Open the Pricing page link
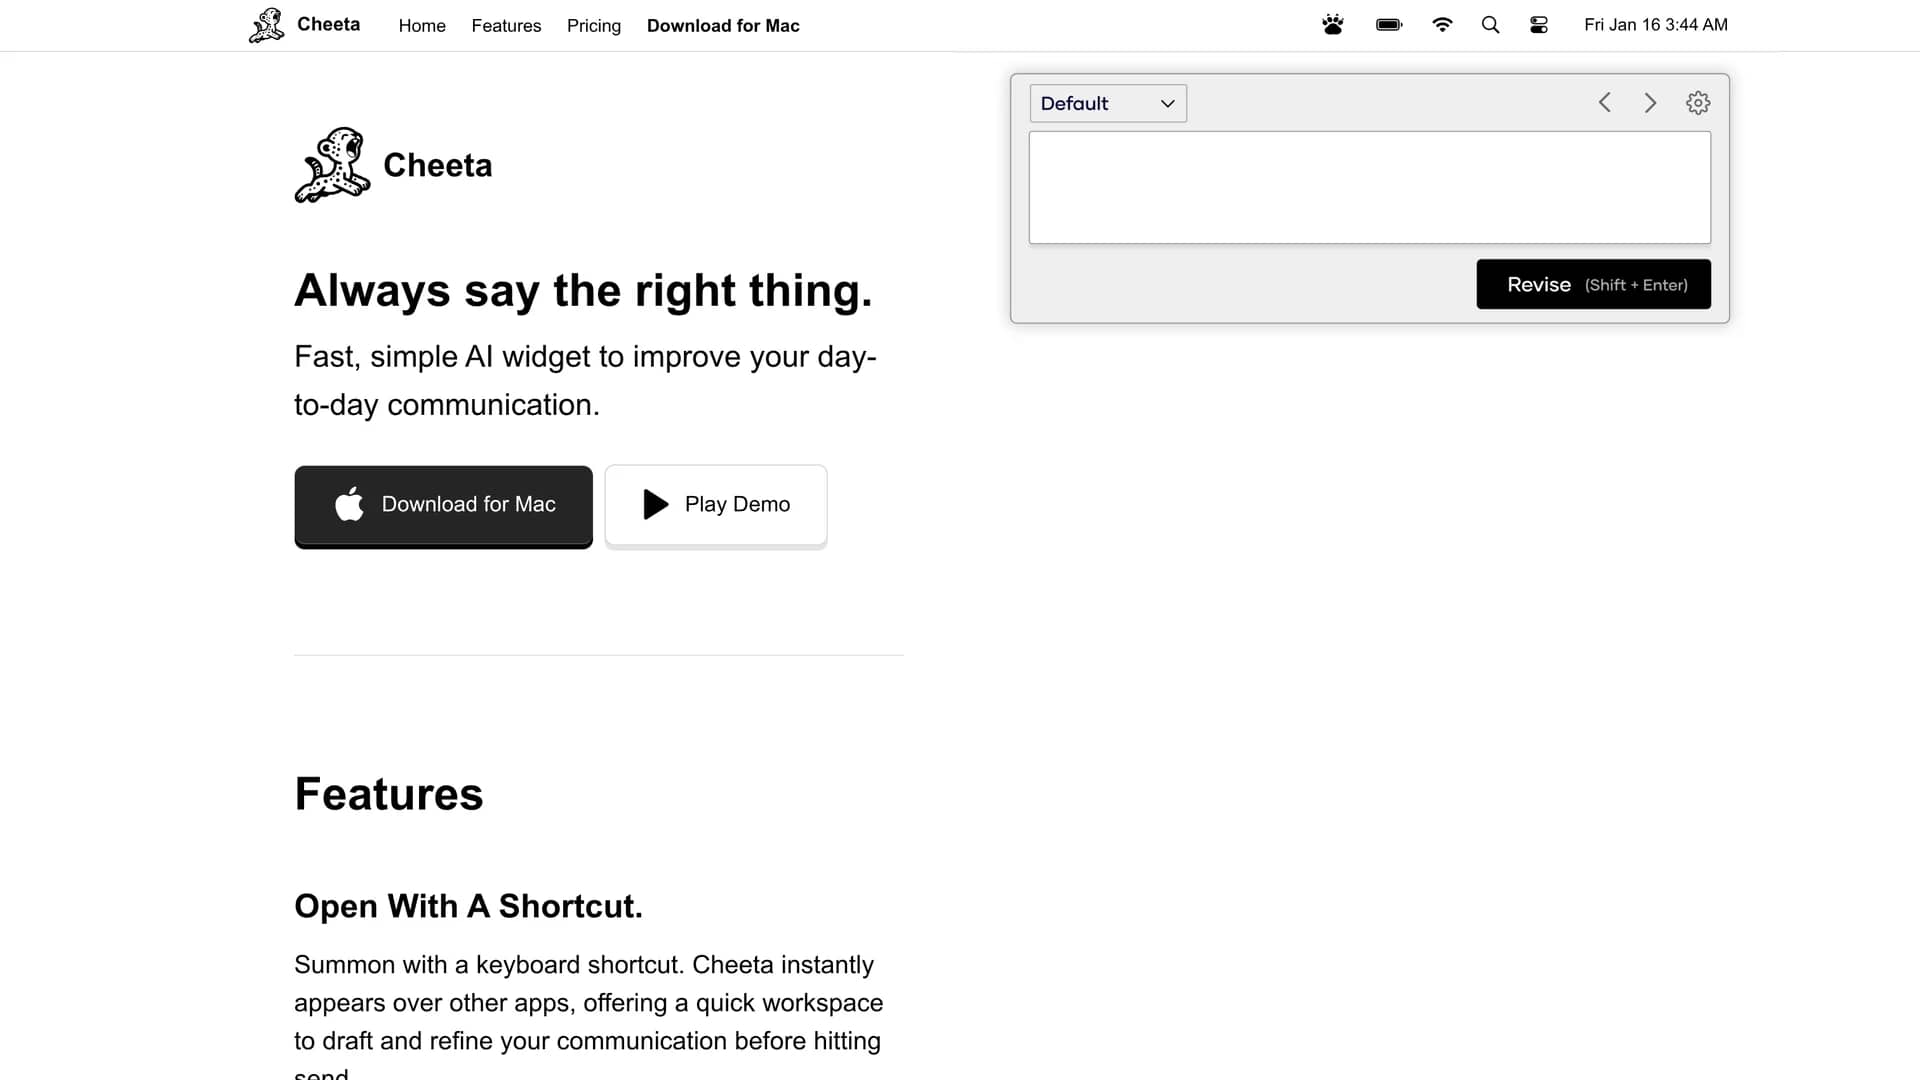 594,26
